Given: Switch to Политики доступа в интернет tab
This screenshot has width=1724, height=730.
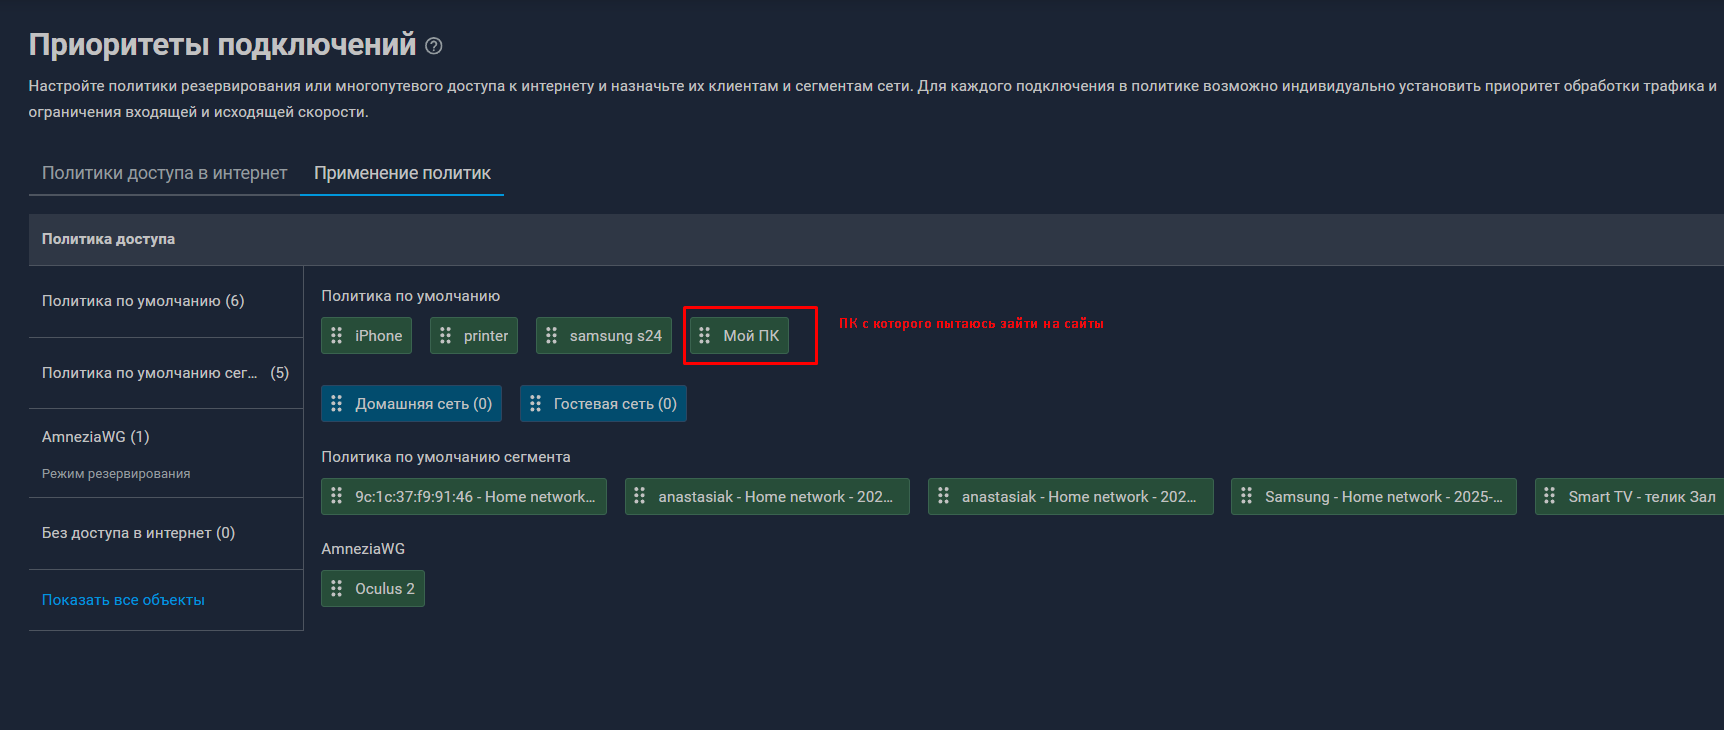Looking at the screenshot, I should tap(164, 173).
